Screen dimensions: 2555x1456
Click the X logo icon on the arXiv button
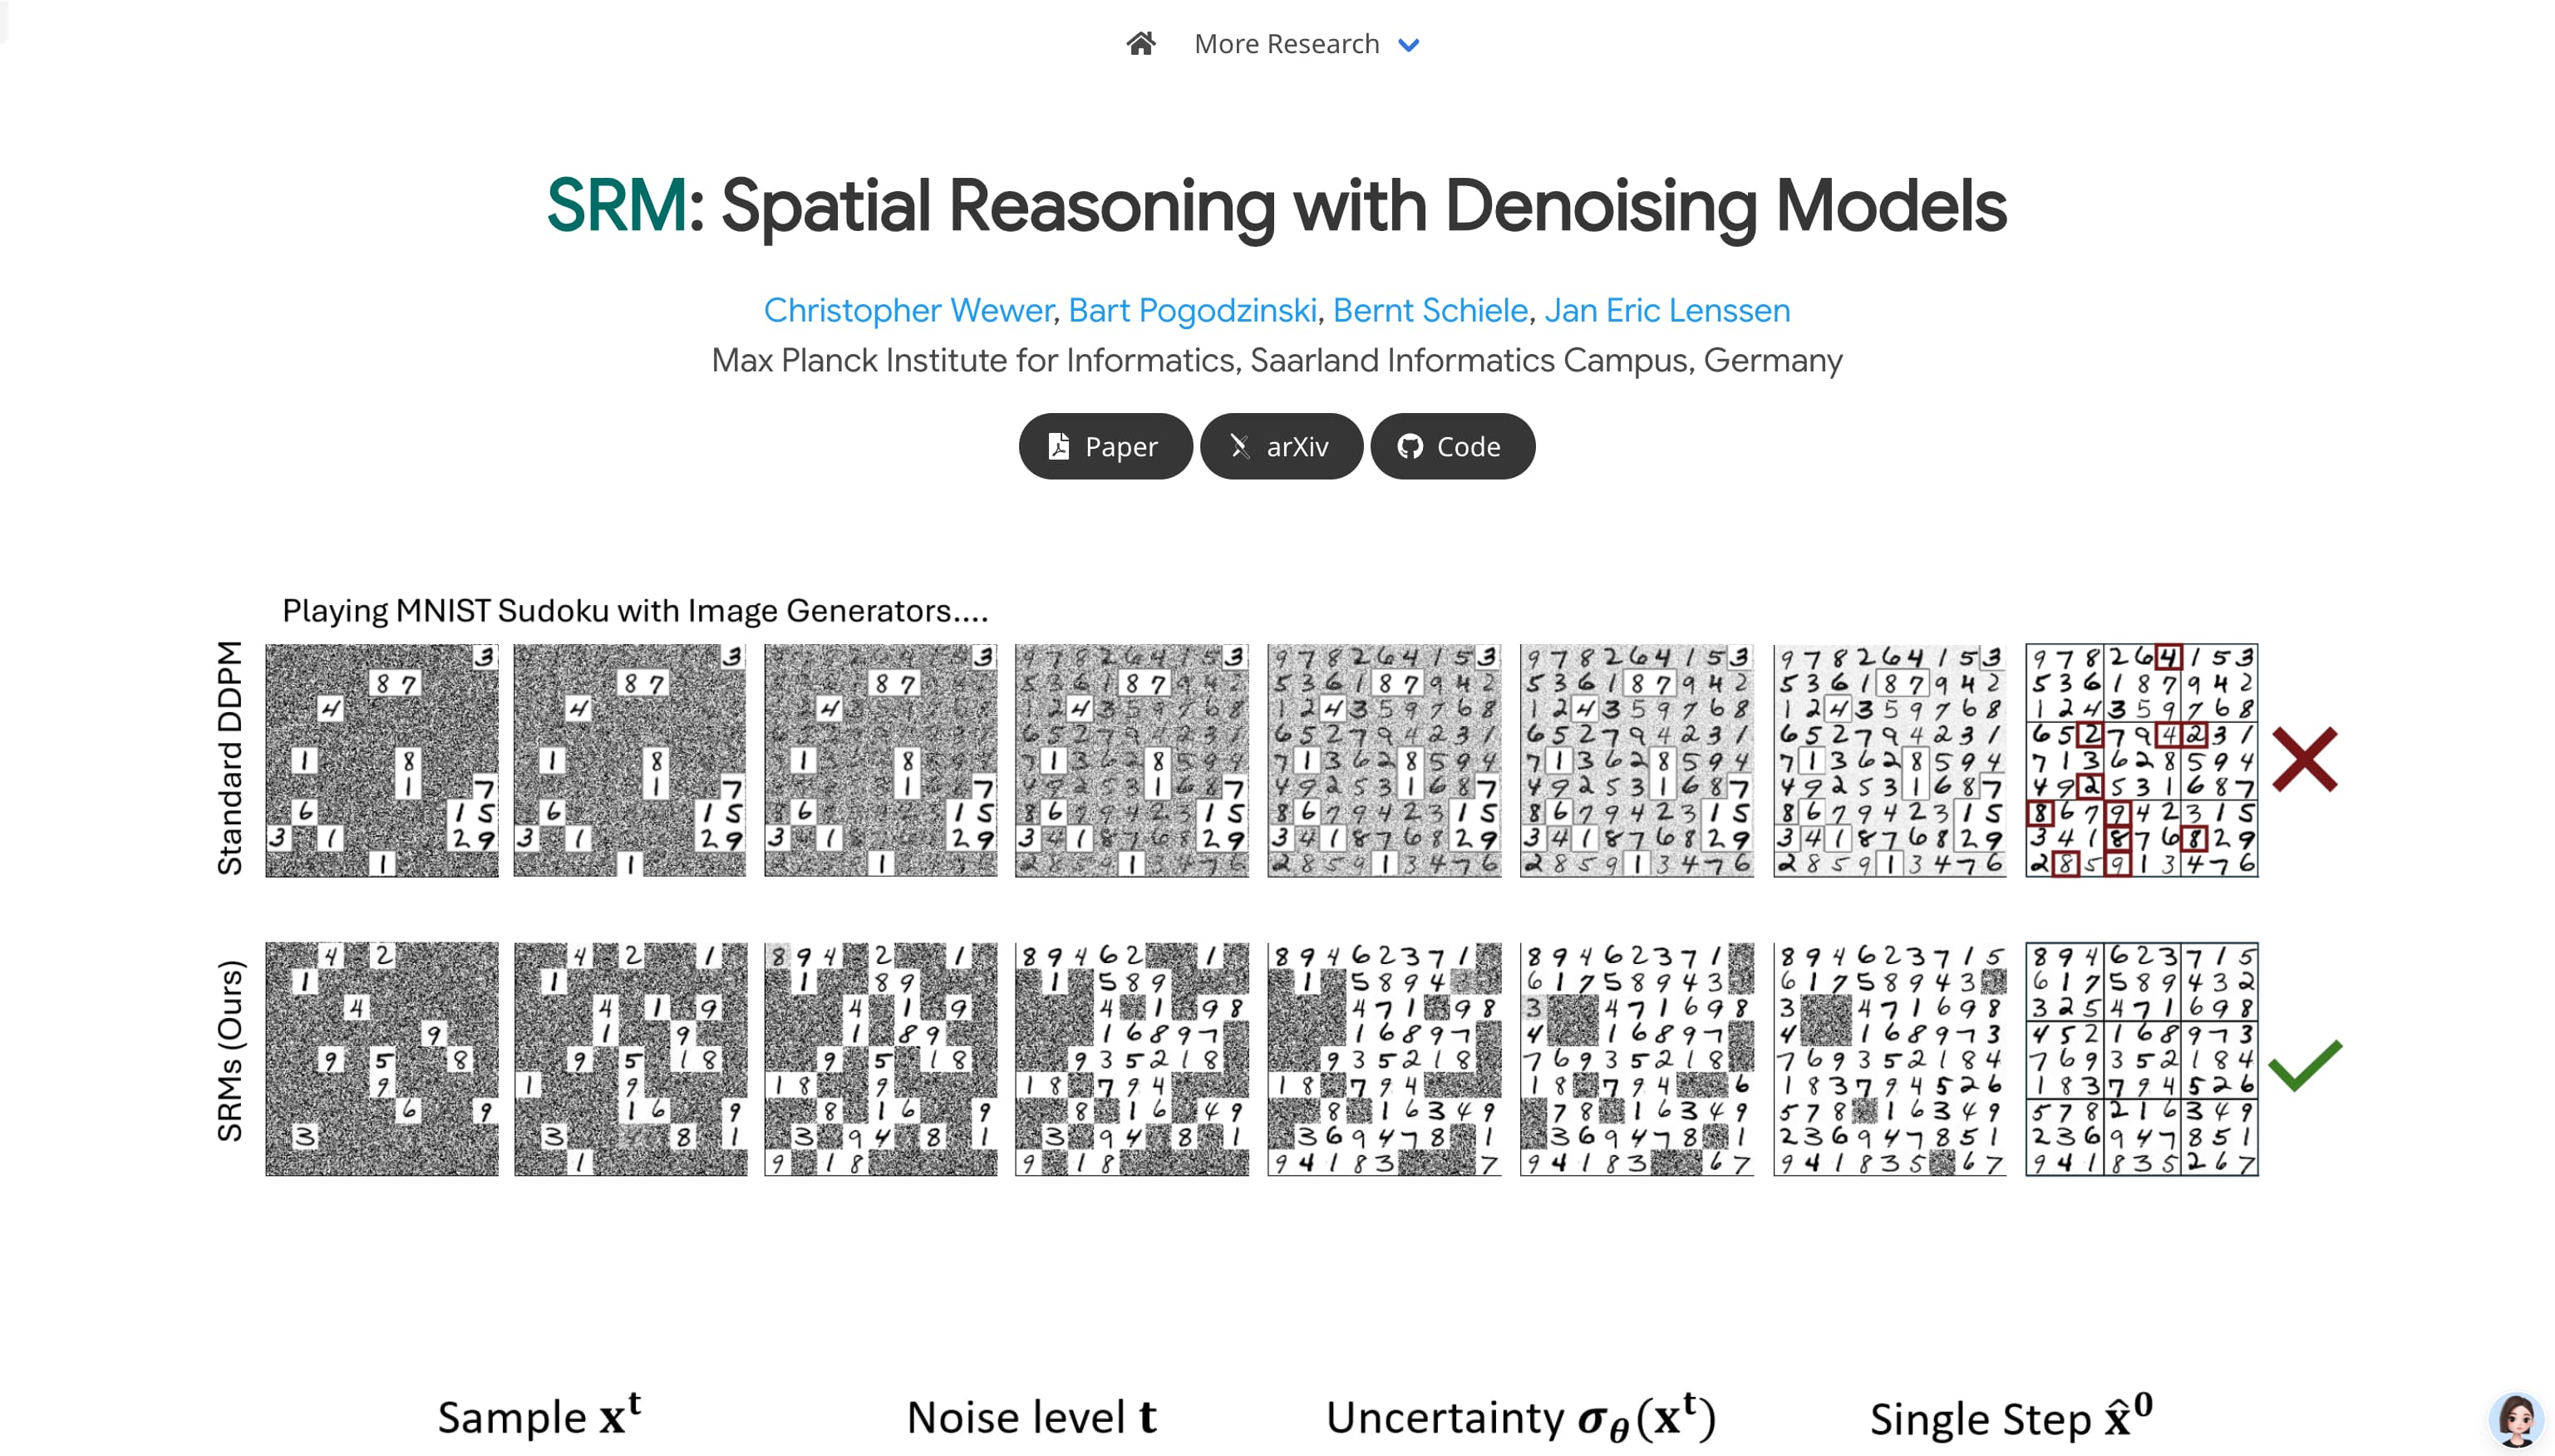coord(1240,446)
